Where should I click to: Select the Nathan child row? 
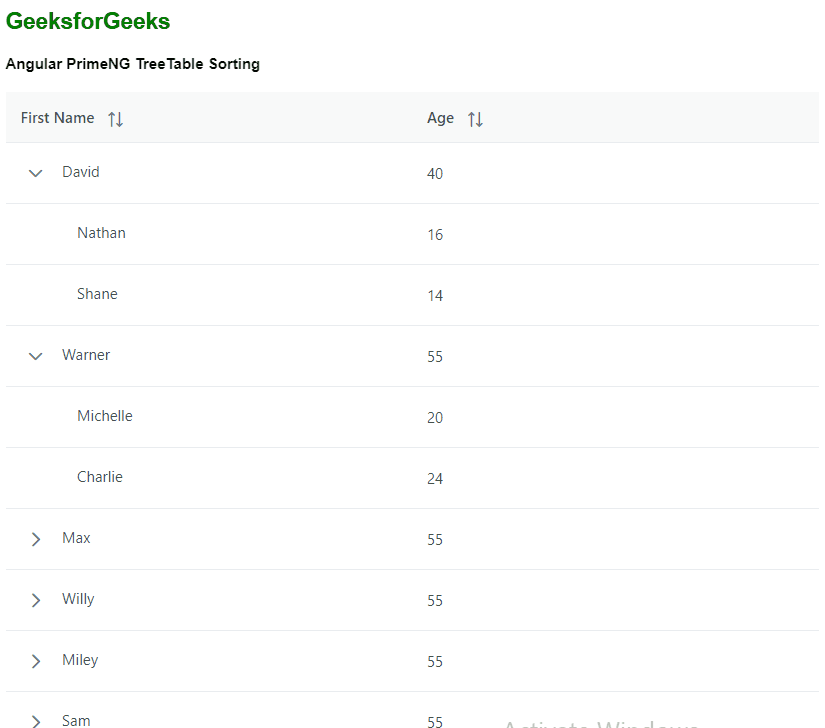pos(101,233)
